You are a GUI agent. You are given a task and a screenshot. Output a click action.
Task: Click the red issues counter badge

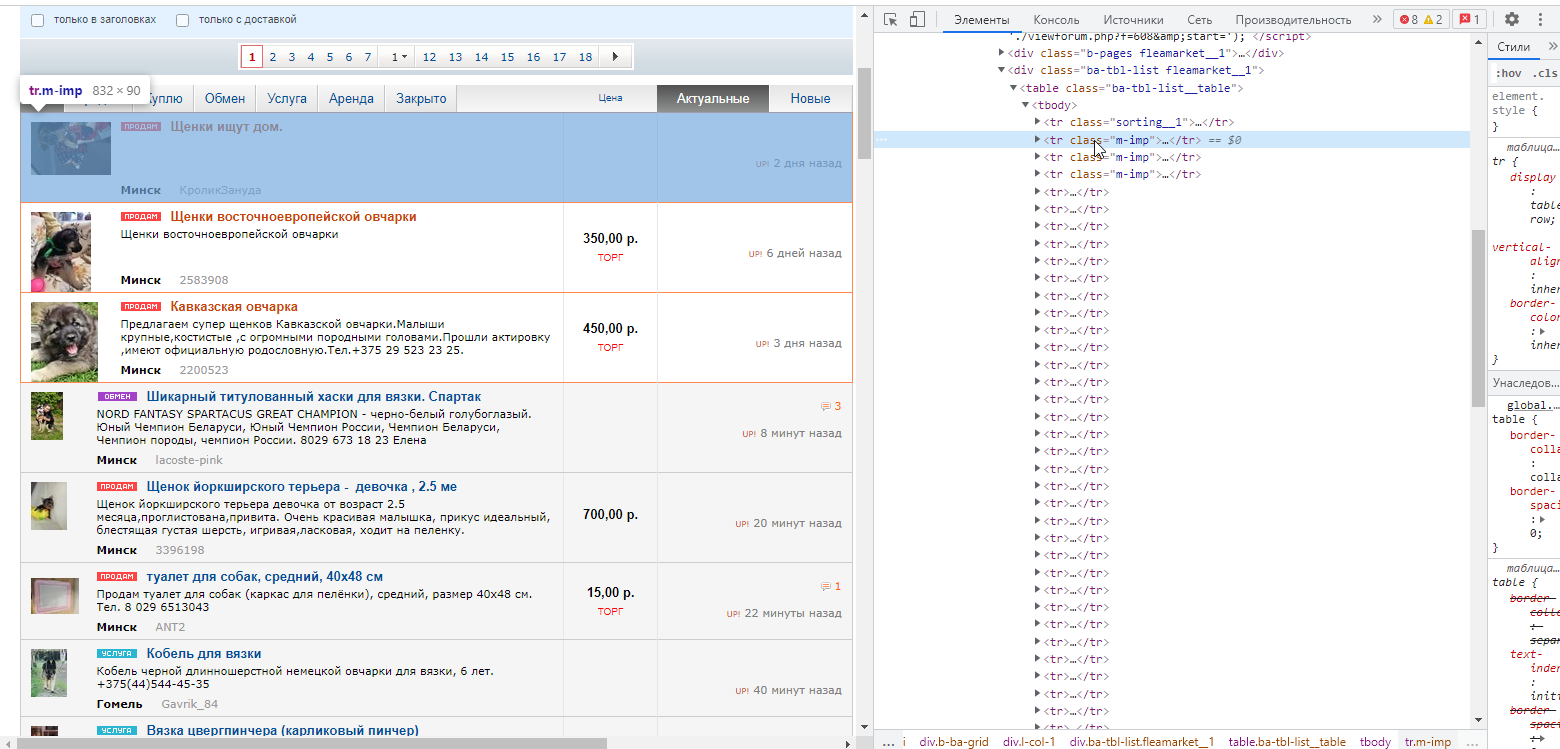coord(1469,19)
